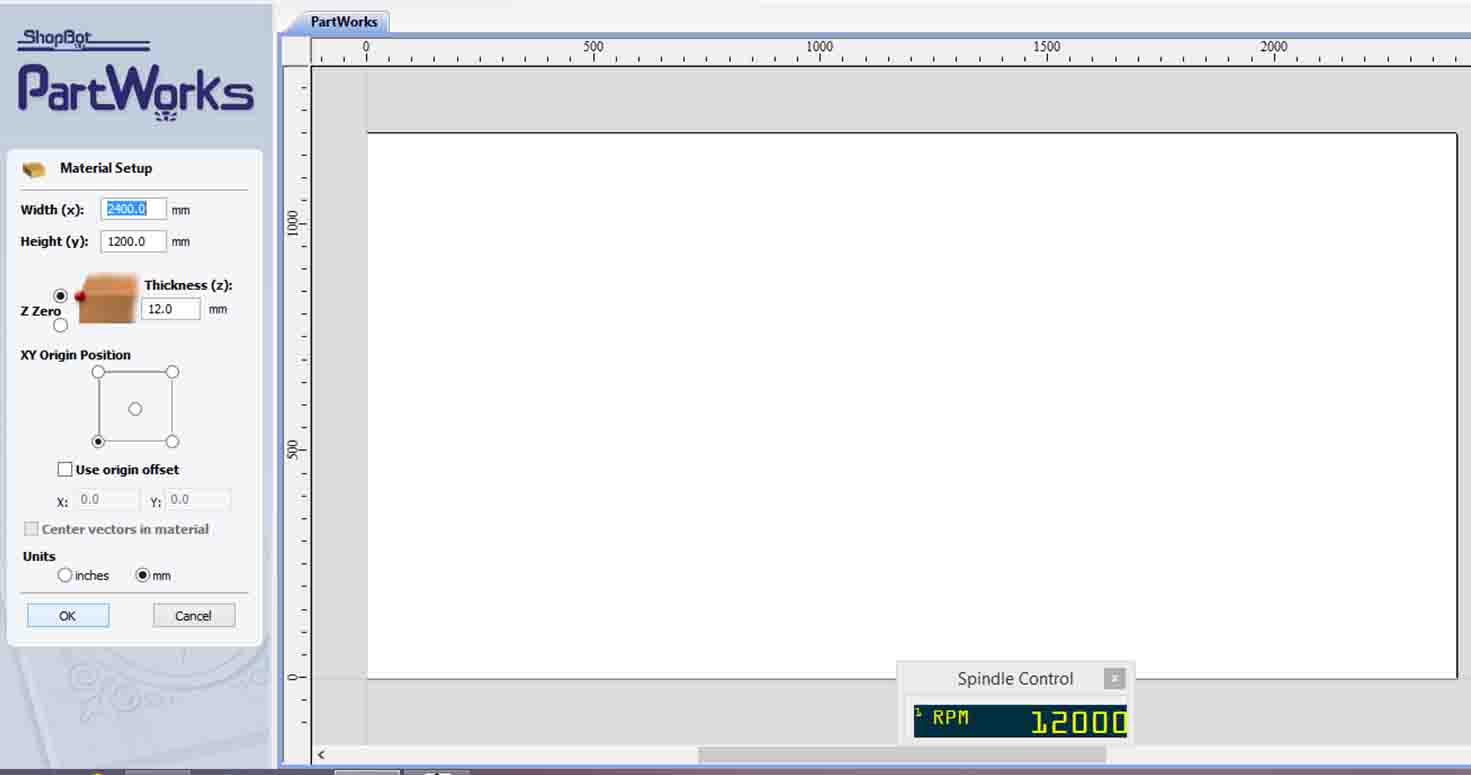Close the Spindle Control window
The height and width of the screenshot is (775, 1471).
point(1114,678)
